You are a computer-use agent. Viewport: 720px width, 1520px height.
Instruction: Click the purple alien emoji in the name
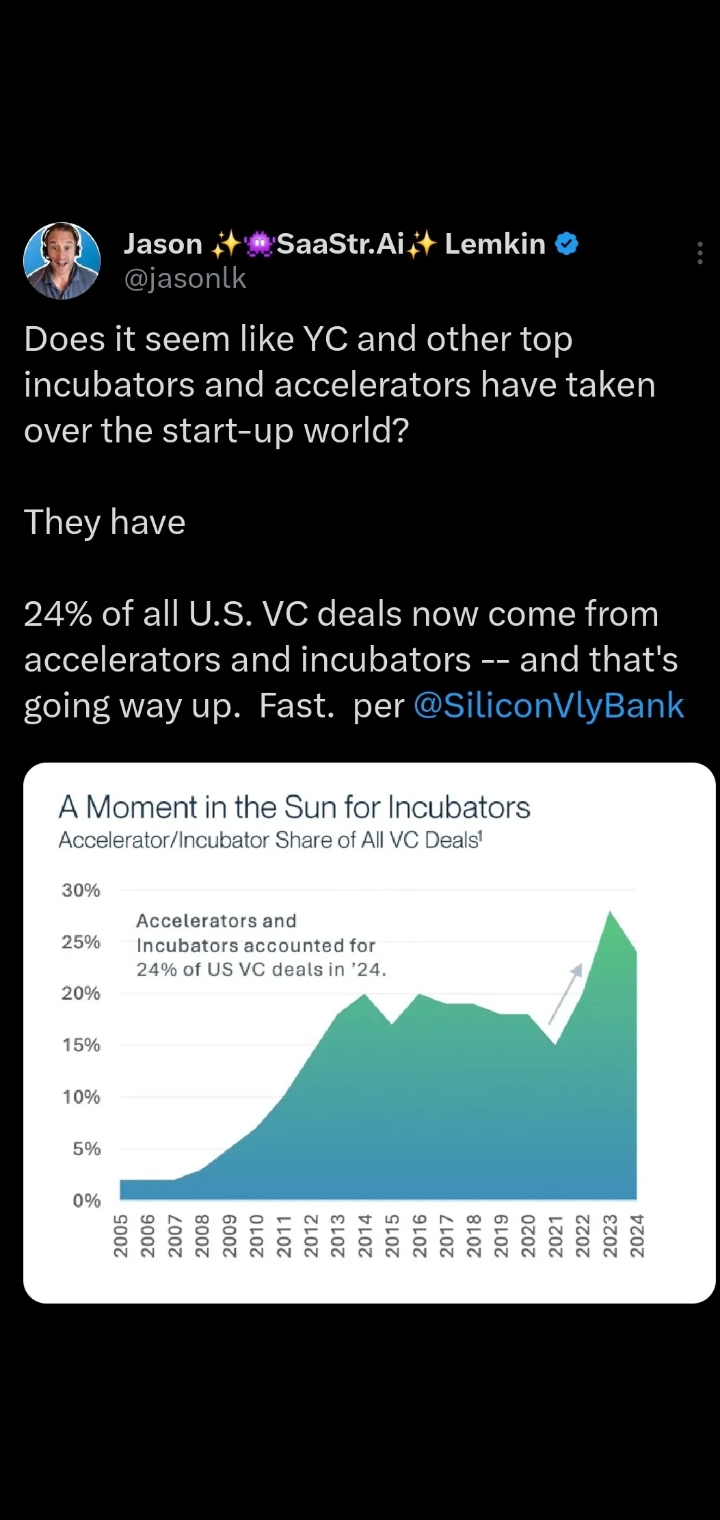[258, 243]
